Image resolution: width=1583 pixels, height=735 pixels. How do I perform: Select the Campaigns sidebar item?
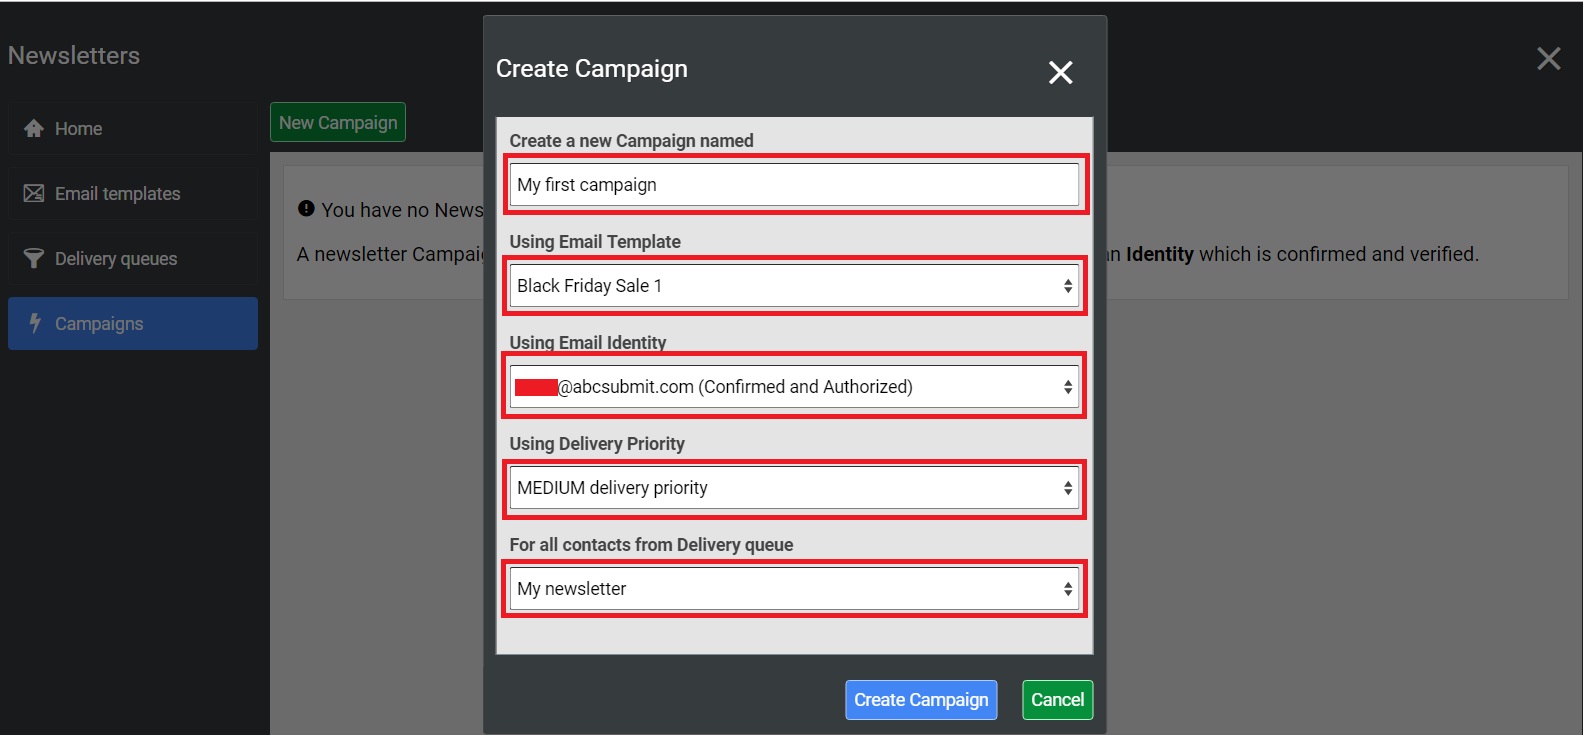(99, 324)
